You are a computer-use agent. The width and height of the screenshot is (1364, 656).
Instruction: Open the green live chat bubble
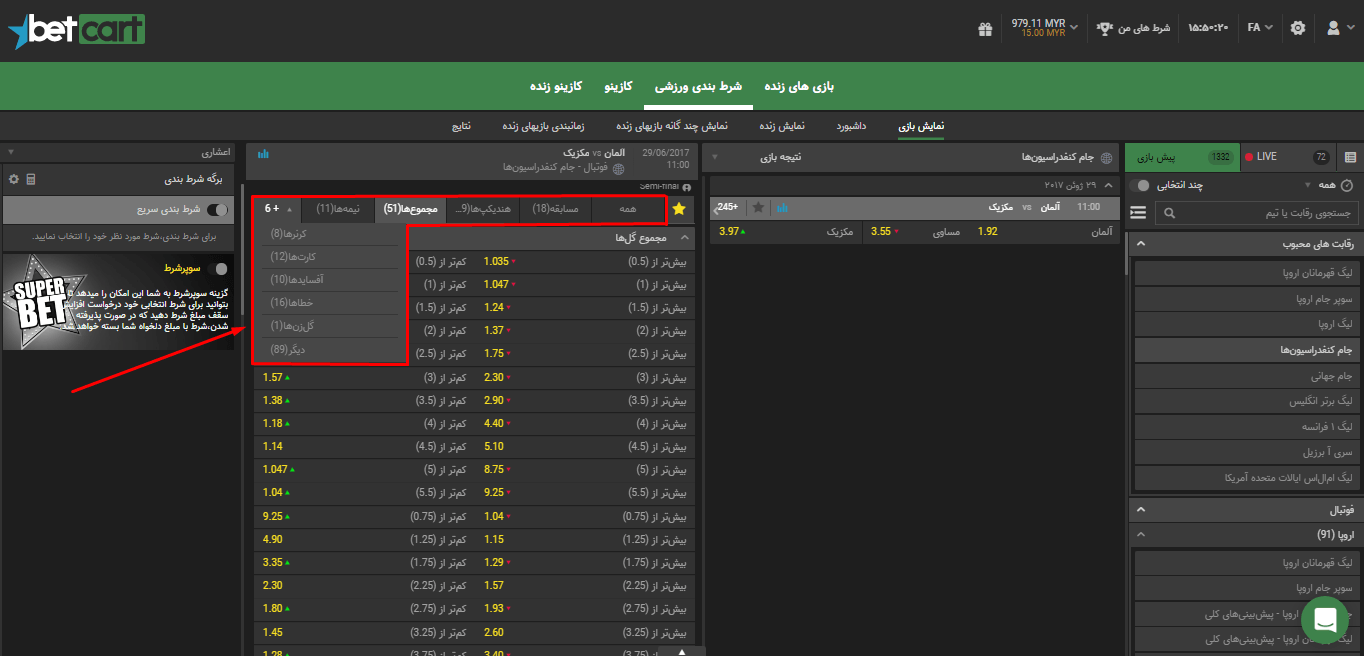(1326, 620)
